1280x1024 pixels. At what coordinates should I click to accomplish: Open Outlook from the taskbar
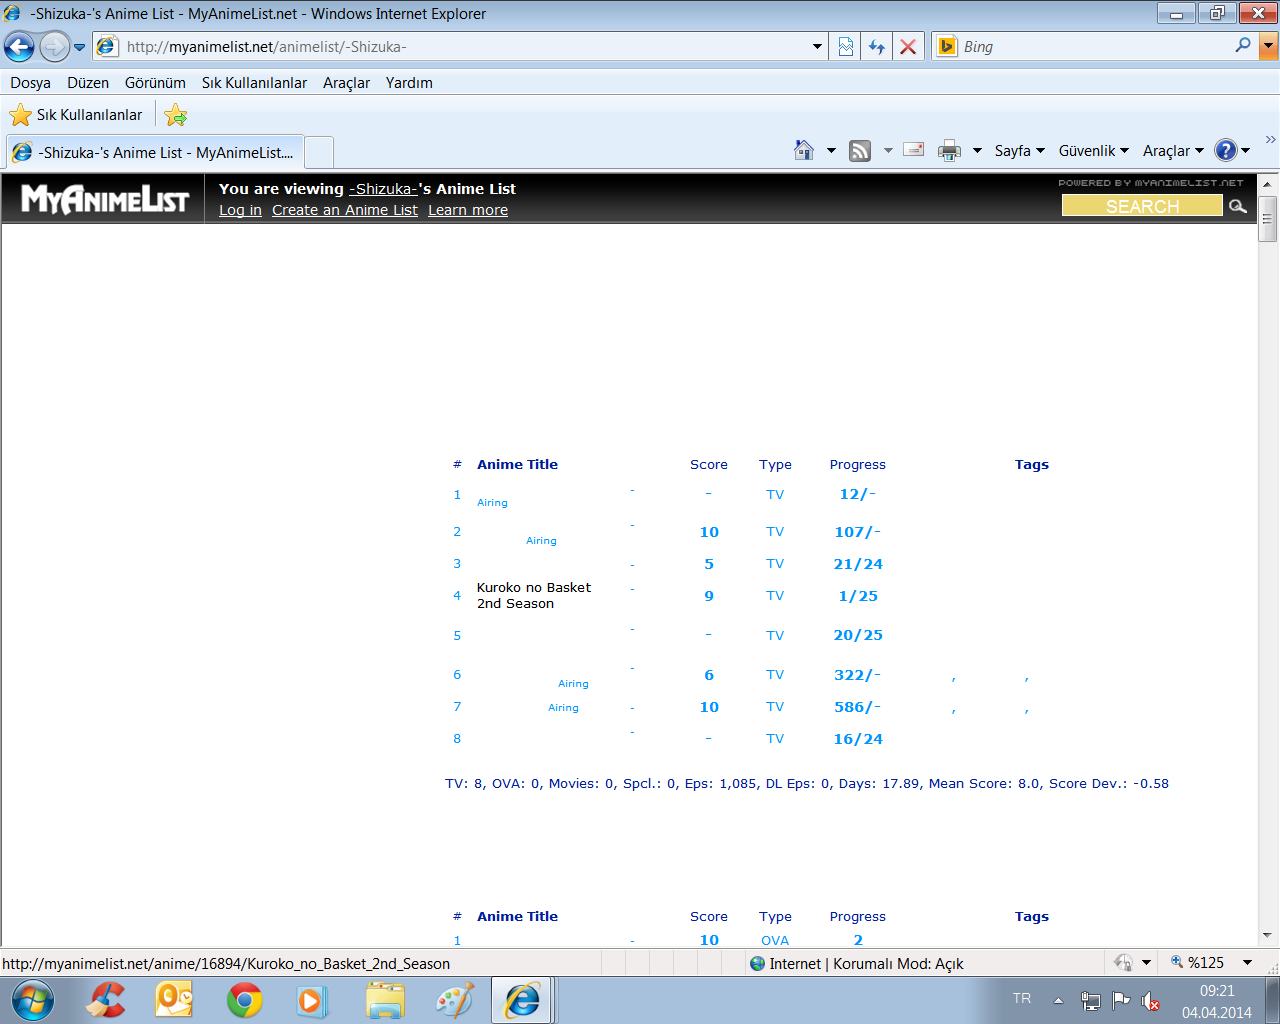[x=174, y=1000]
